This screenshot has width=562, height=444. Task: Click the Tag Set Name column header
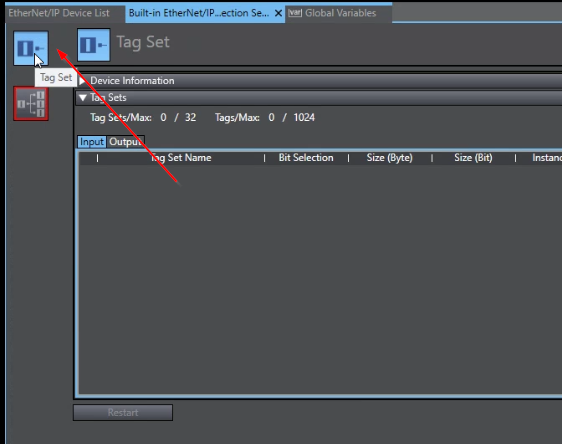[x=181, y=158]
